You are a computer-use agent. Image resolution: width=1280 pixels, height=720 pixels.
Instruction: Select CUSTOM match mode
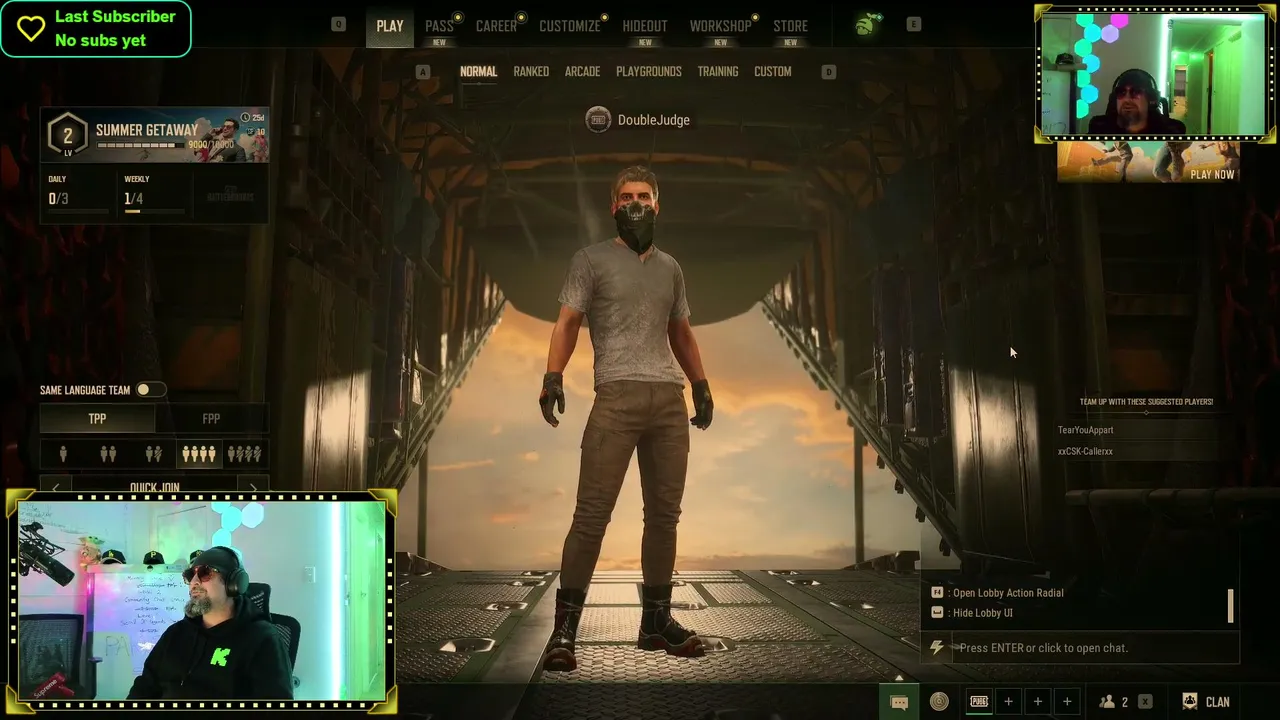(x=772, y=72)
